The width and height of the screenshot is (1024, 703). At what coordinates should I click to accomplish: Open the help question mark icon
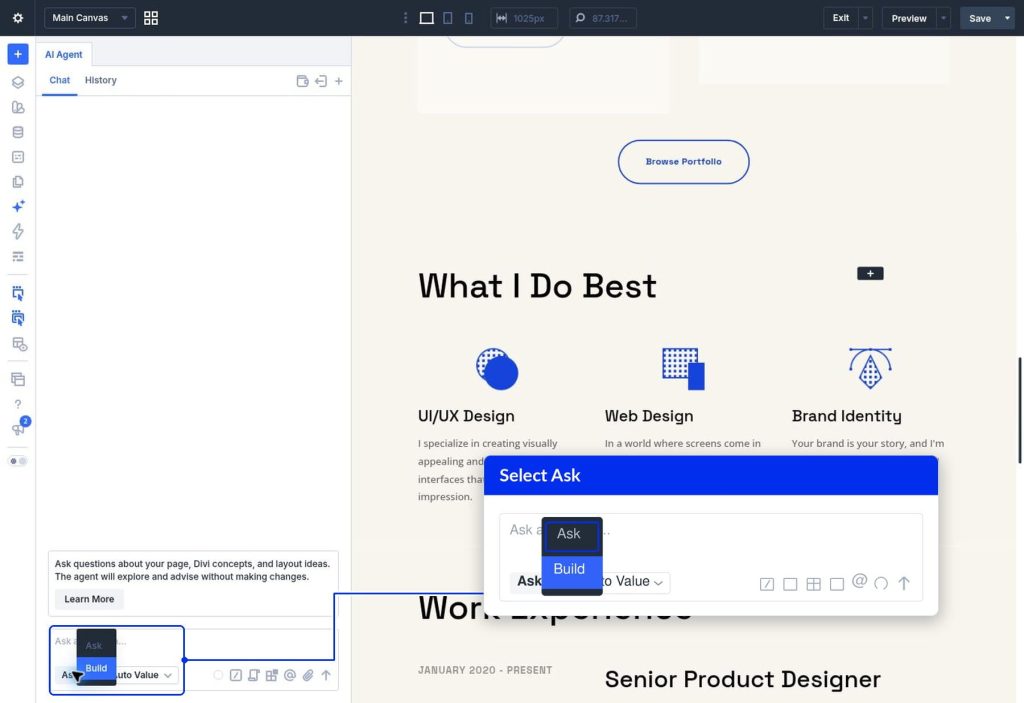[18, 404]
